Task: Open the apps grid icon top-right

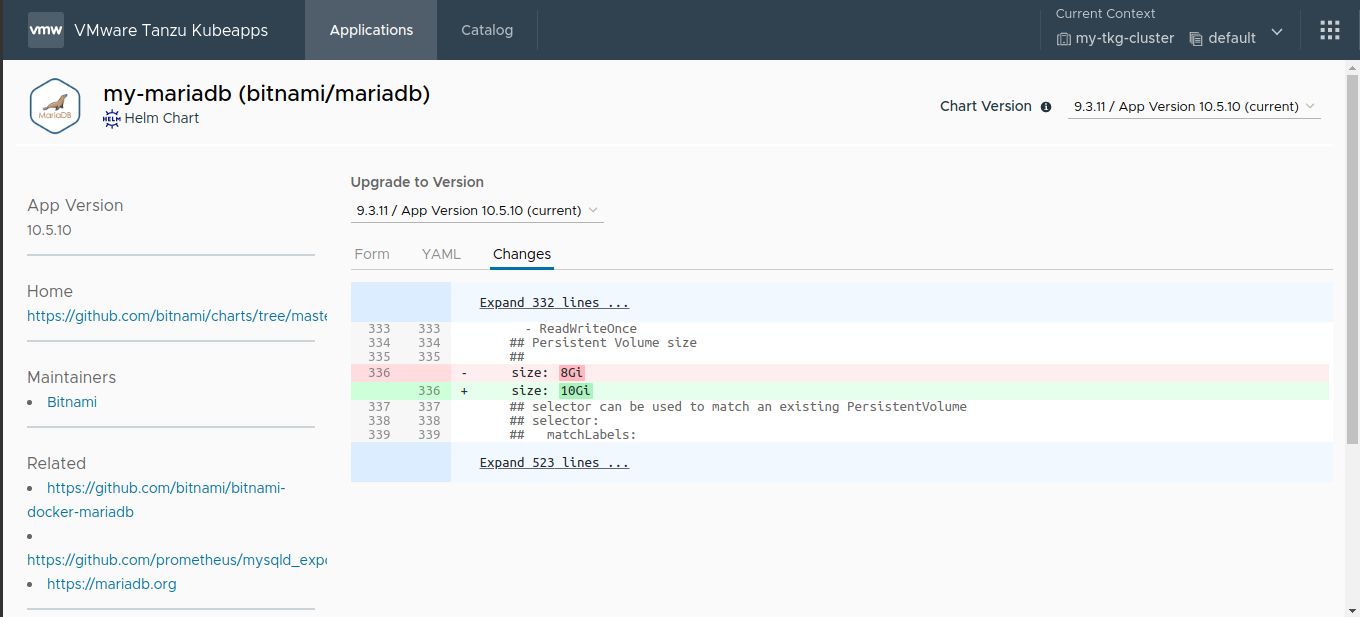Action: (1329, 29)
